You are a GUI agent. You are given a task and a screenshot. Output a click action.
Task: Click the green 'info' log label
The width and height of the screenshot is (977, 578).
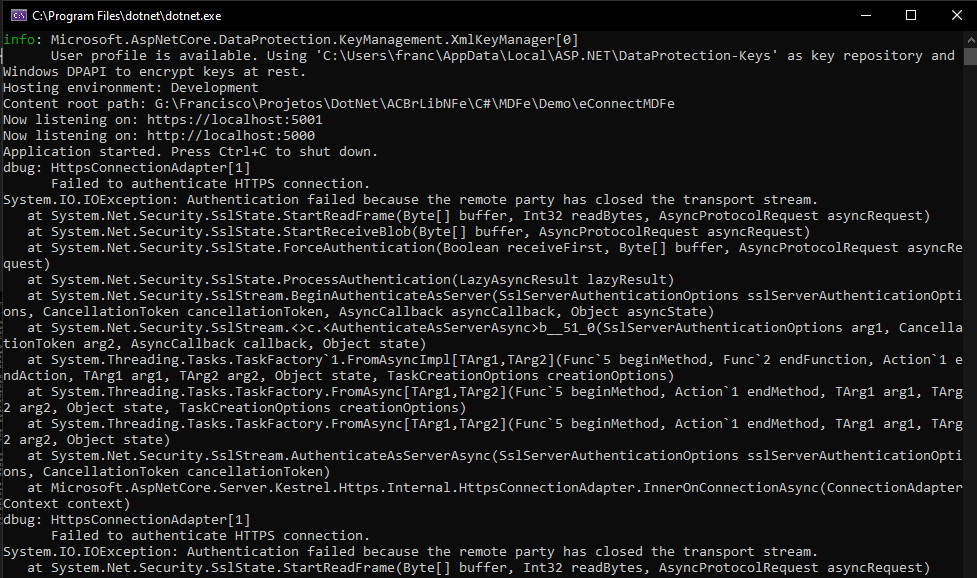tap(19, 40)
